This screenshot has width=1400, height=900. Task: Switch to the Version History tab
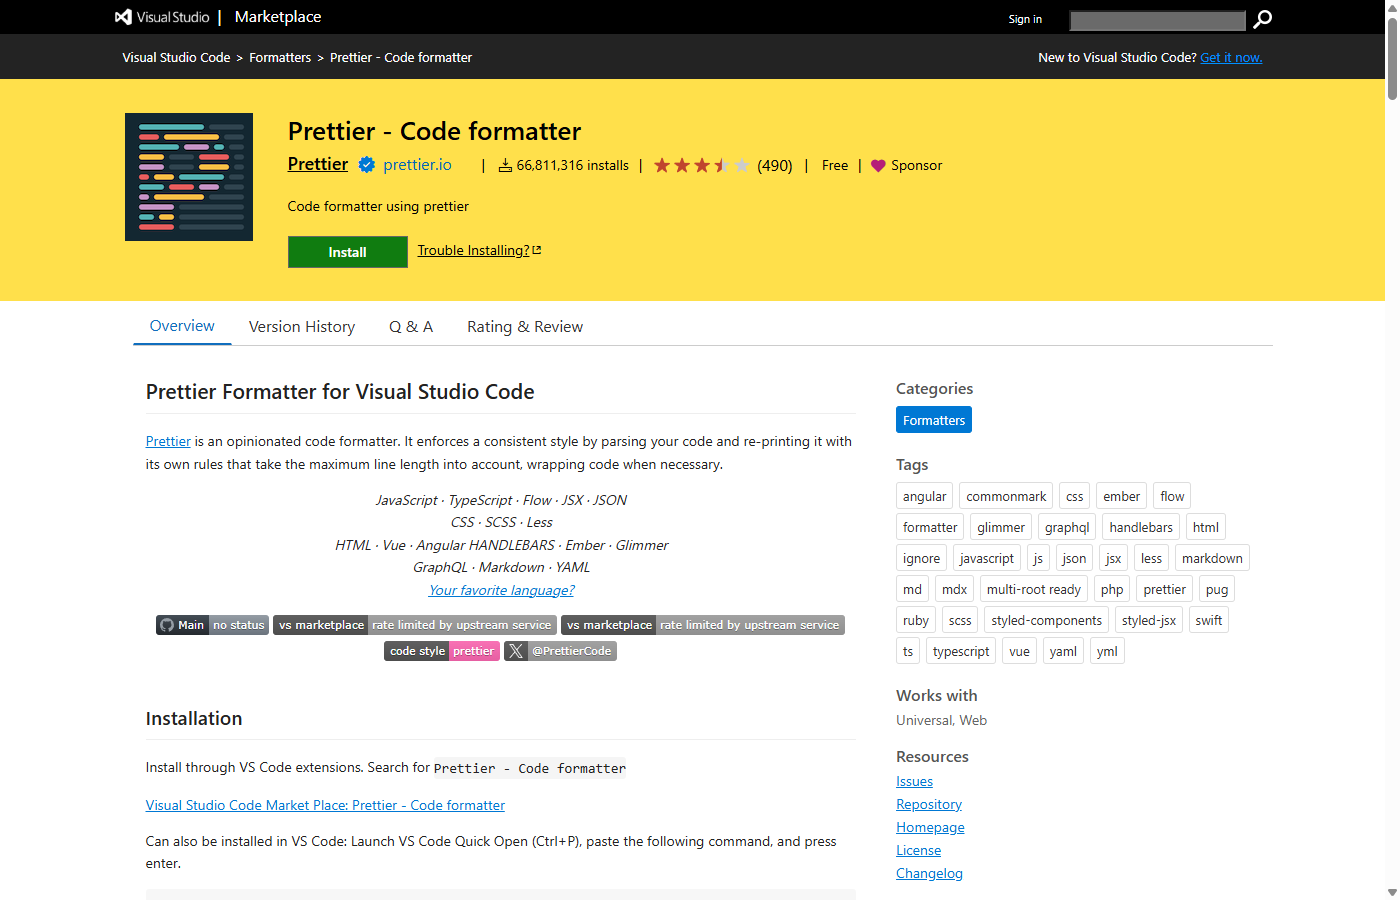pyautogui.click(x=302, y=327)
